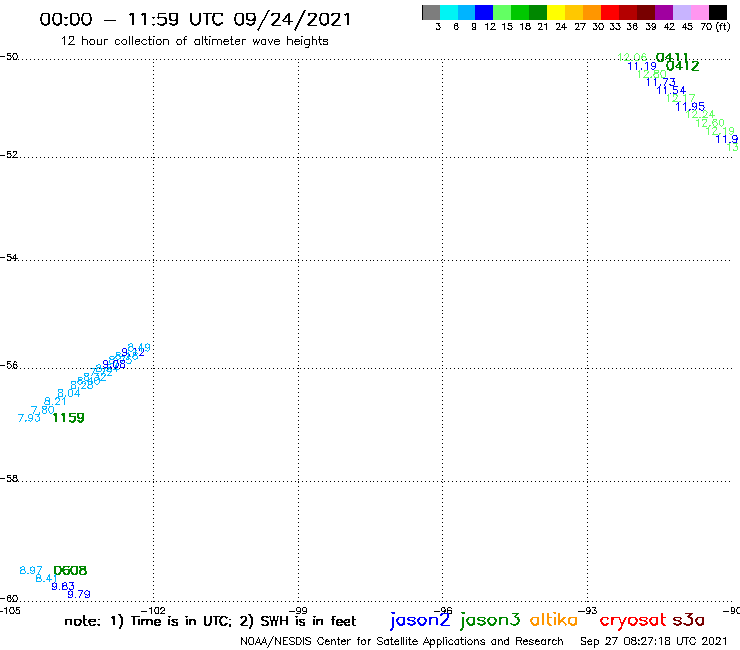This screenshot has height=650, width=740.
Task: Click the wave height value '12.24'
Action: coord(700,114)
